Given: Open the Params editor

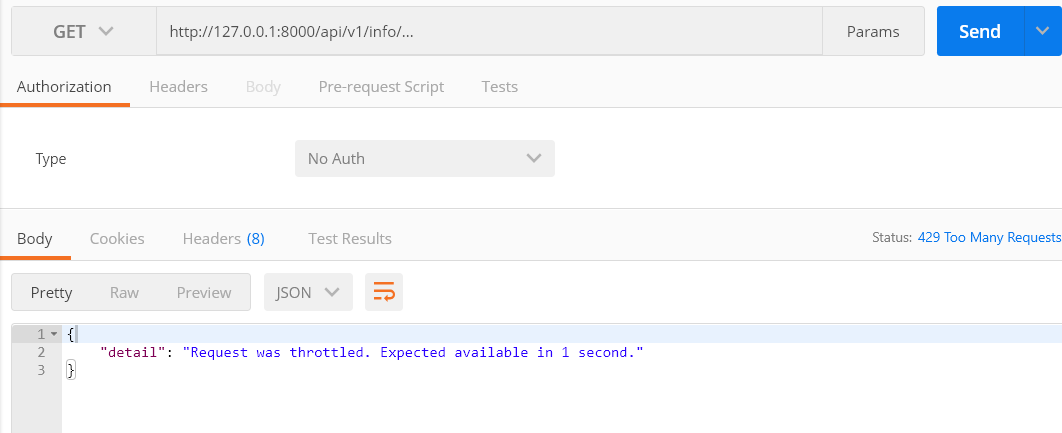Looking at the screenshot, I should point(872,32).
